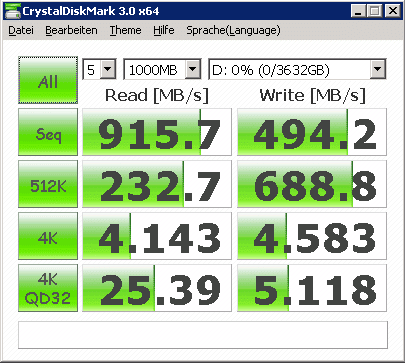Screen dimensions: 405x364
Task: Start the 512K benchmark test
Action: (48, 184)
